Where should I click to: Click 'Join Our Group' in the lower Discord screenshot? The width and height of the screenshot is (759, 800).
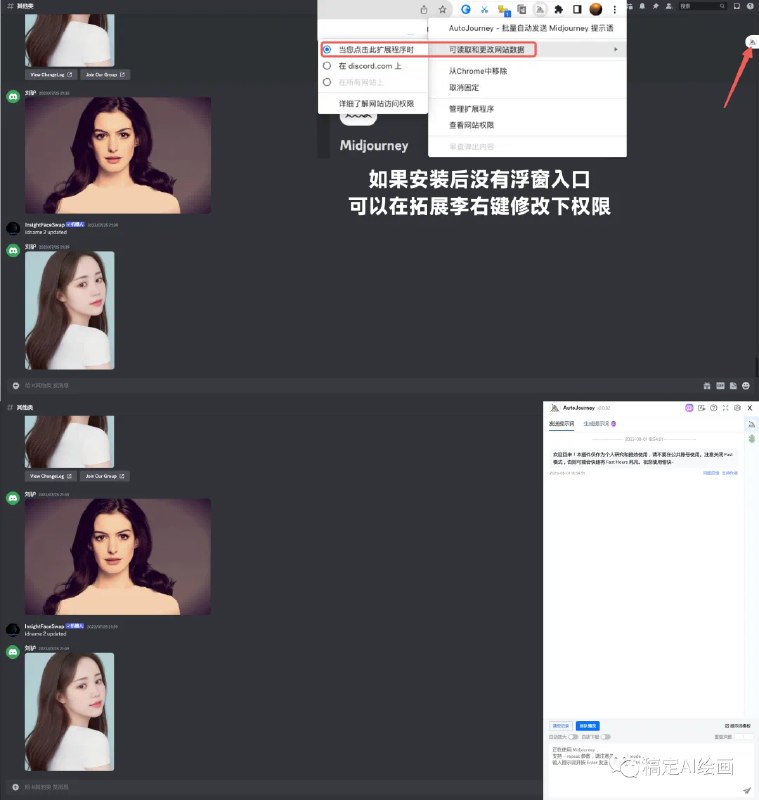pyautogui.click(x=105, y=476)
